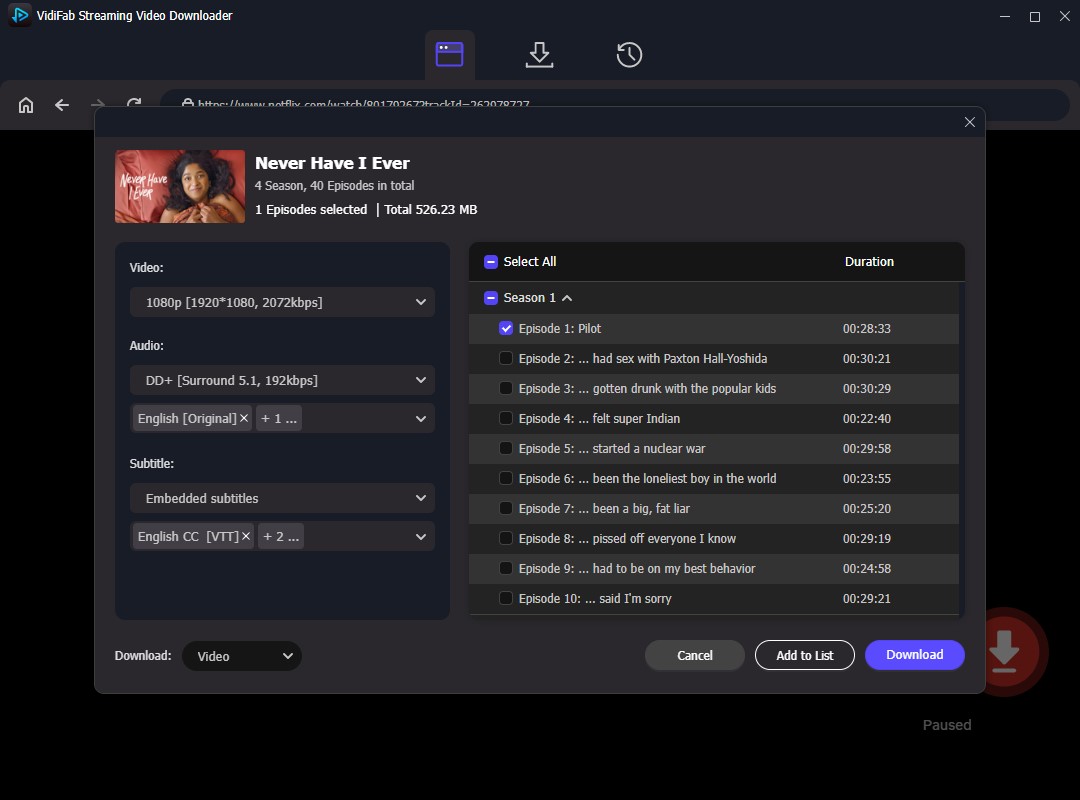Collapse the Season 1 episode list
The height and width of the screenshot is (800, 1080).
[567, 297]
